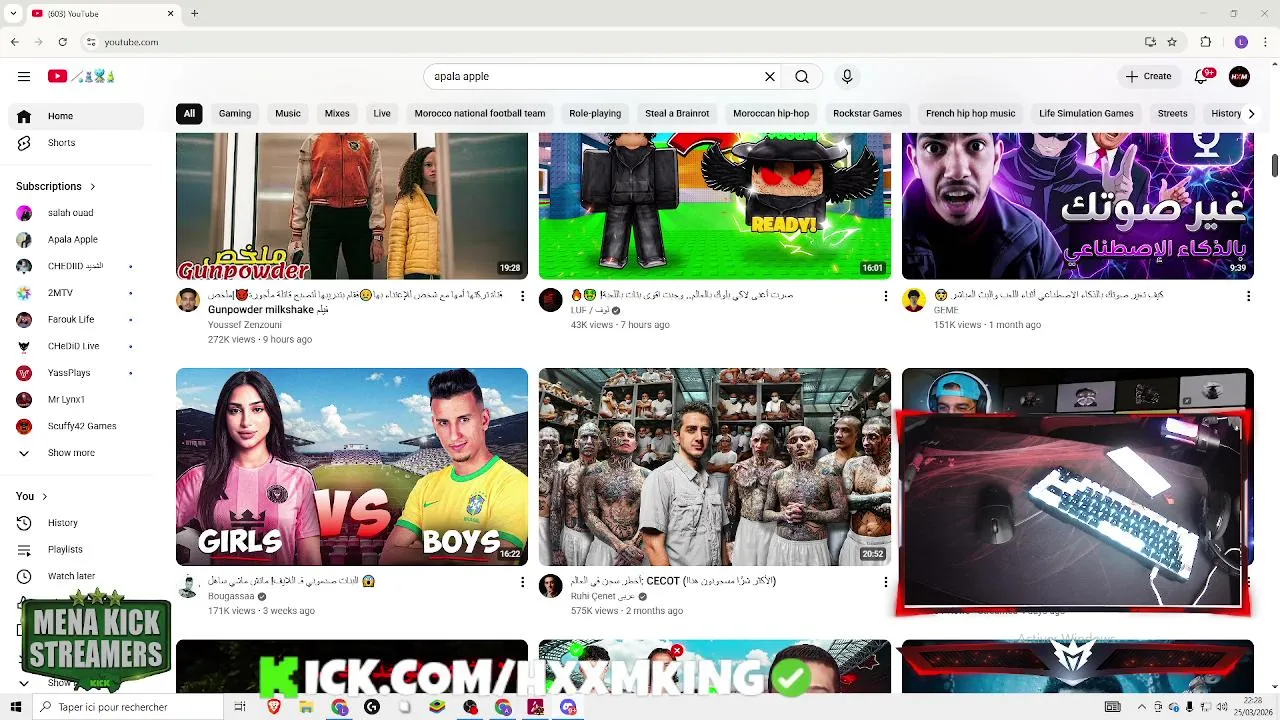Go to YouTube logo homepage
The image size is (1280, 720).
tap(81, 76)
